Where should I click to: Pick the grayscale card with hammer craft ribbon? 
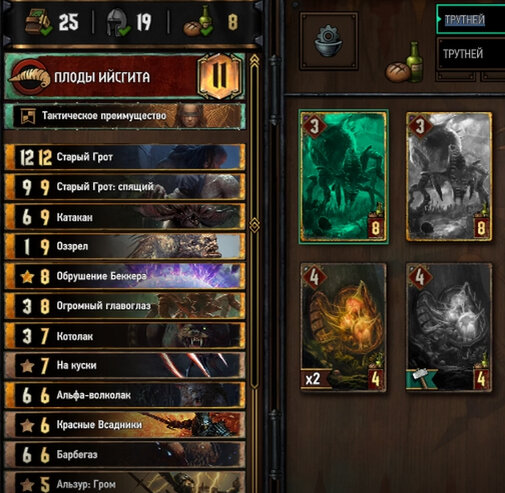449,327
